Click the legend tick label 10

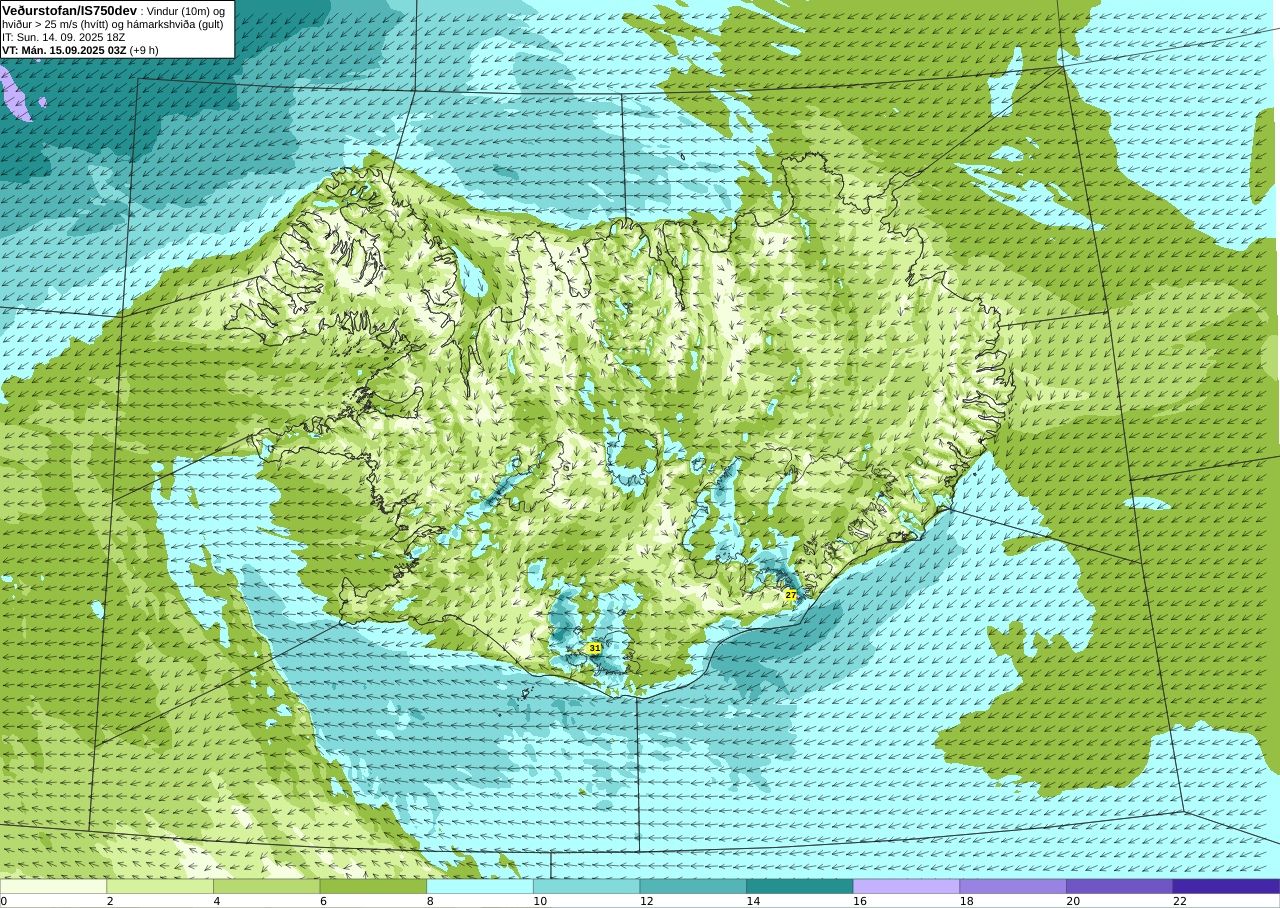tap(540, 901)
